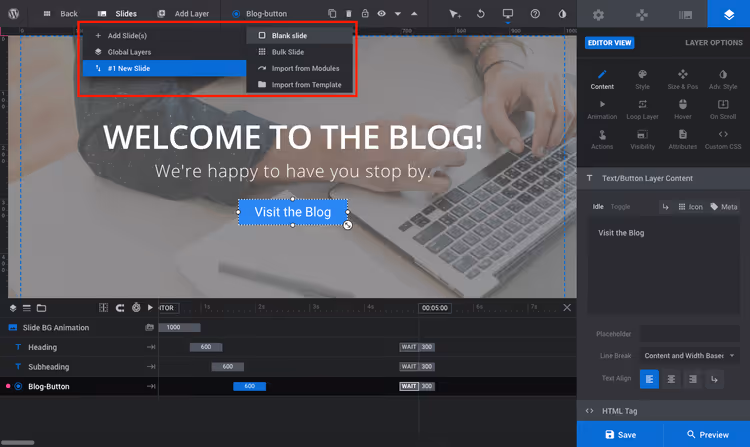
Task: Click the Placeholder input field
Action: point(690,334)
